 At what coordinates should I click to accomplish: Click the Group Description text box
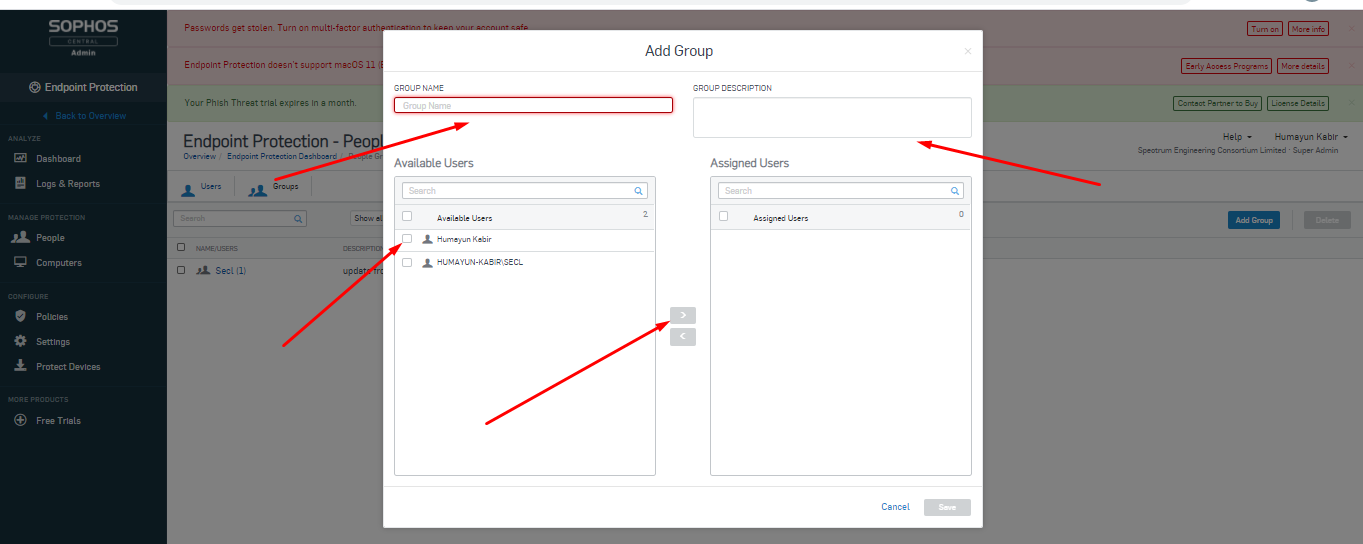tap(832, 117)
